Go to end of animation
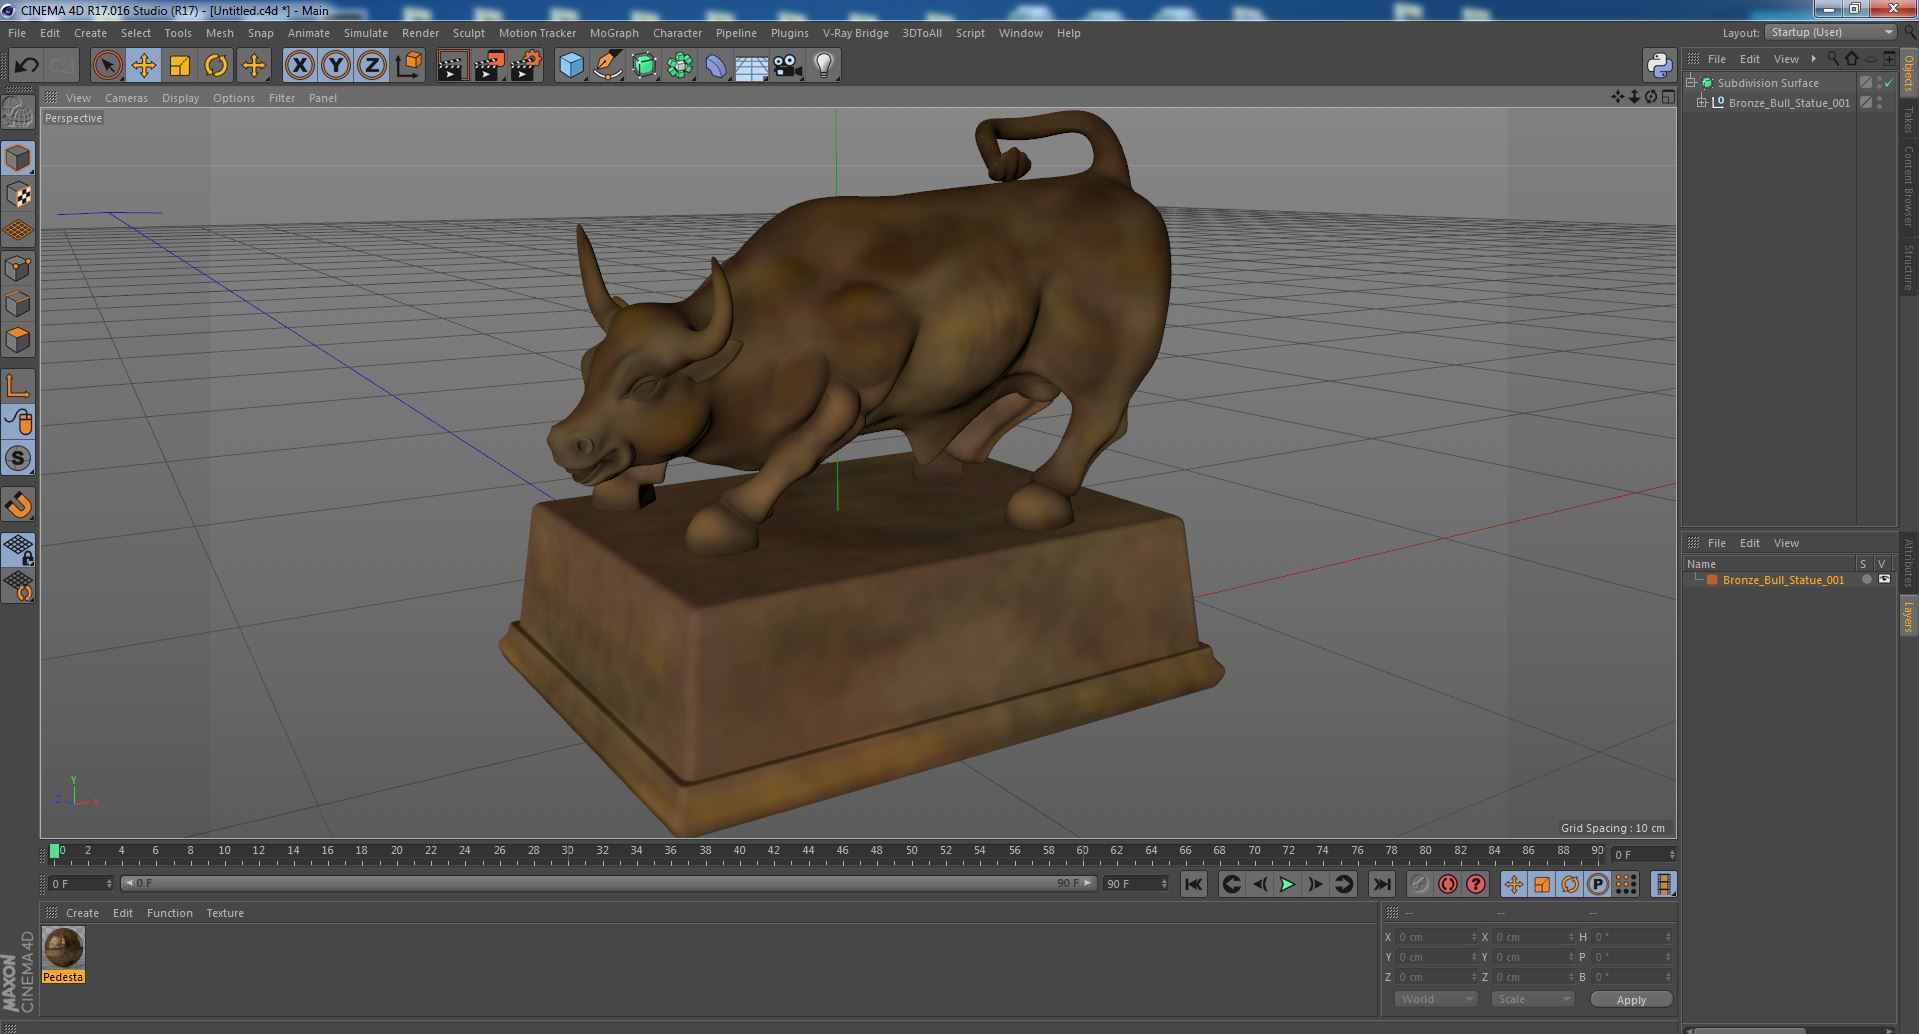Viewport: 1919px width, 1034px height. (x=1381, y=884)
